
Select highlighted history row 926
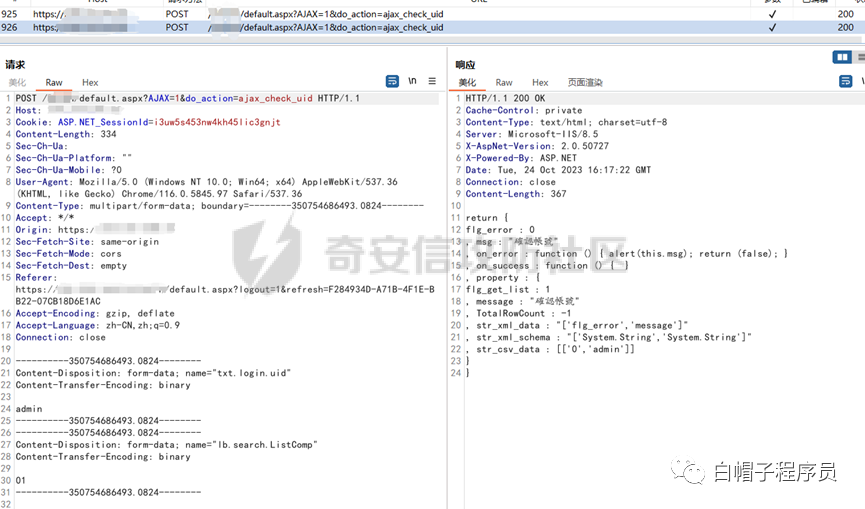tap(432, 27)
